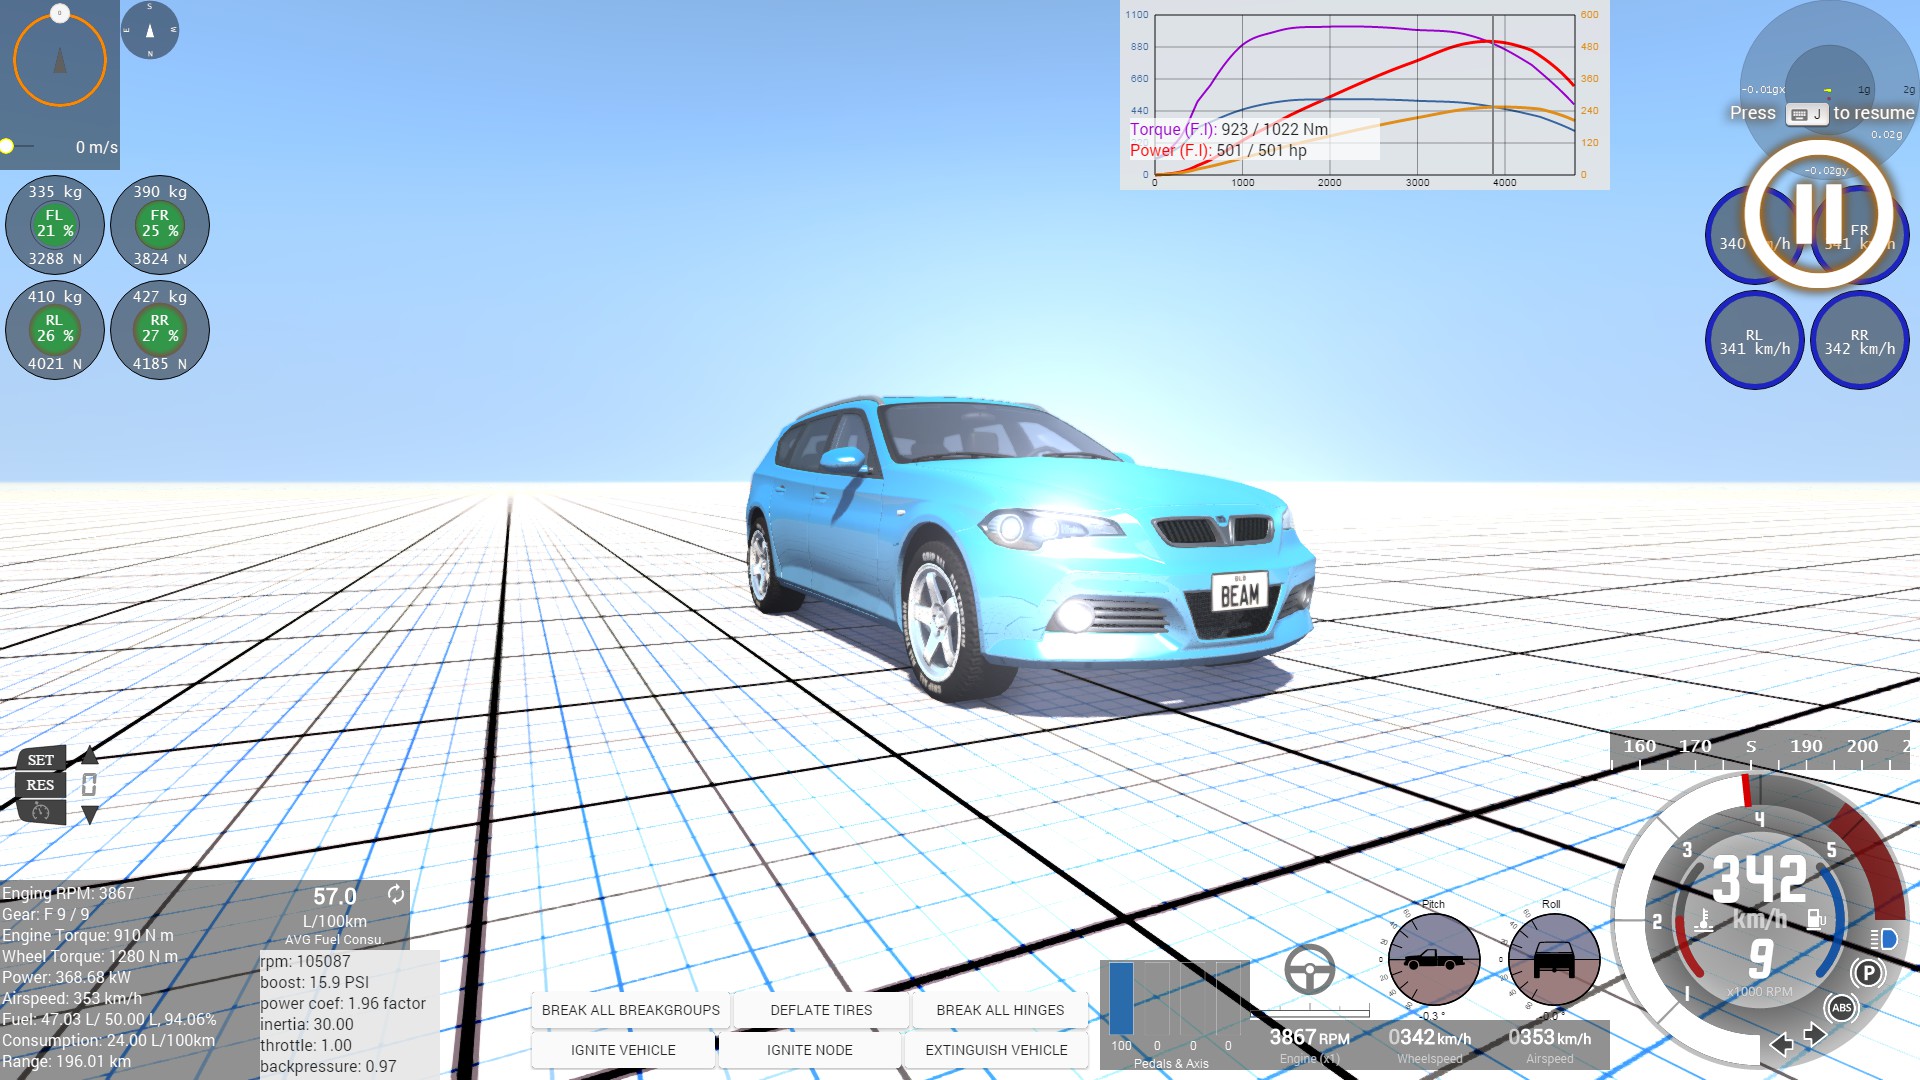Click the high beam headlight indicator
Screen dimensions: 1920x1080
[1884, 939]
